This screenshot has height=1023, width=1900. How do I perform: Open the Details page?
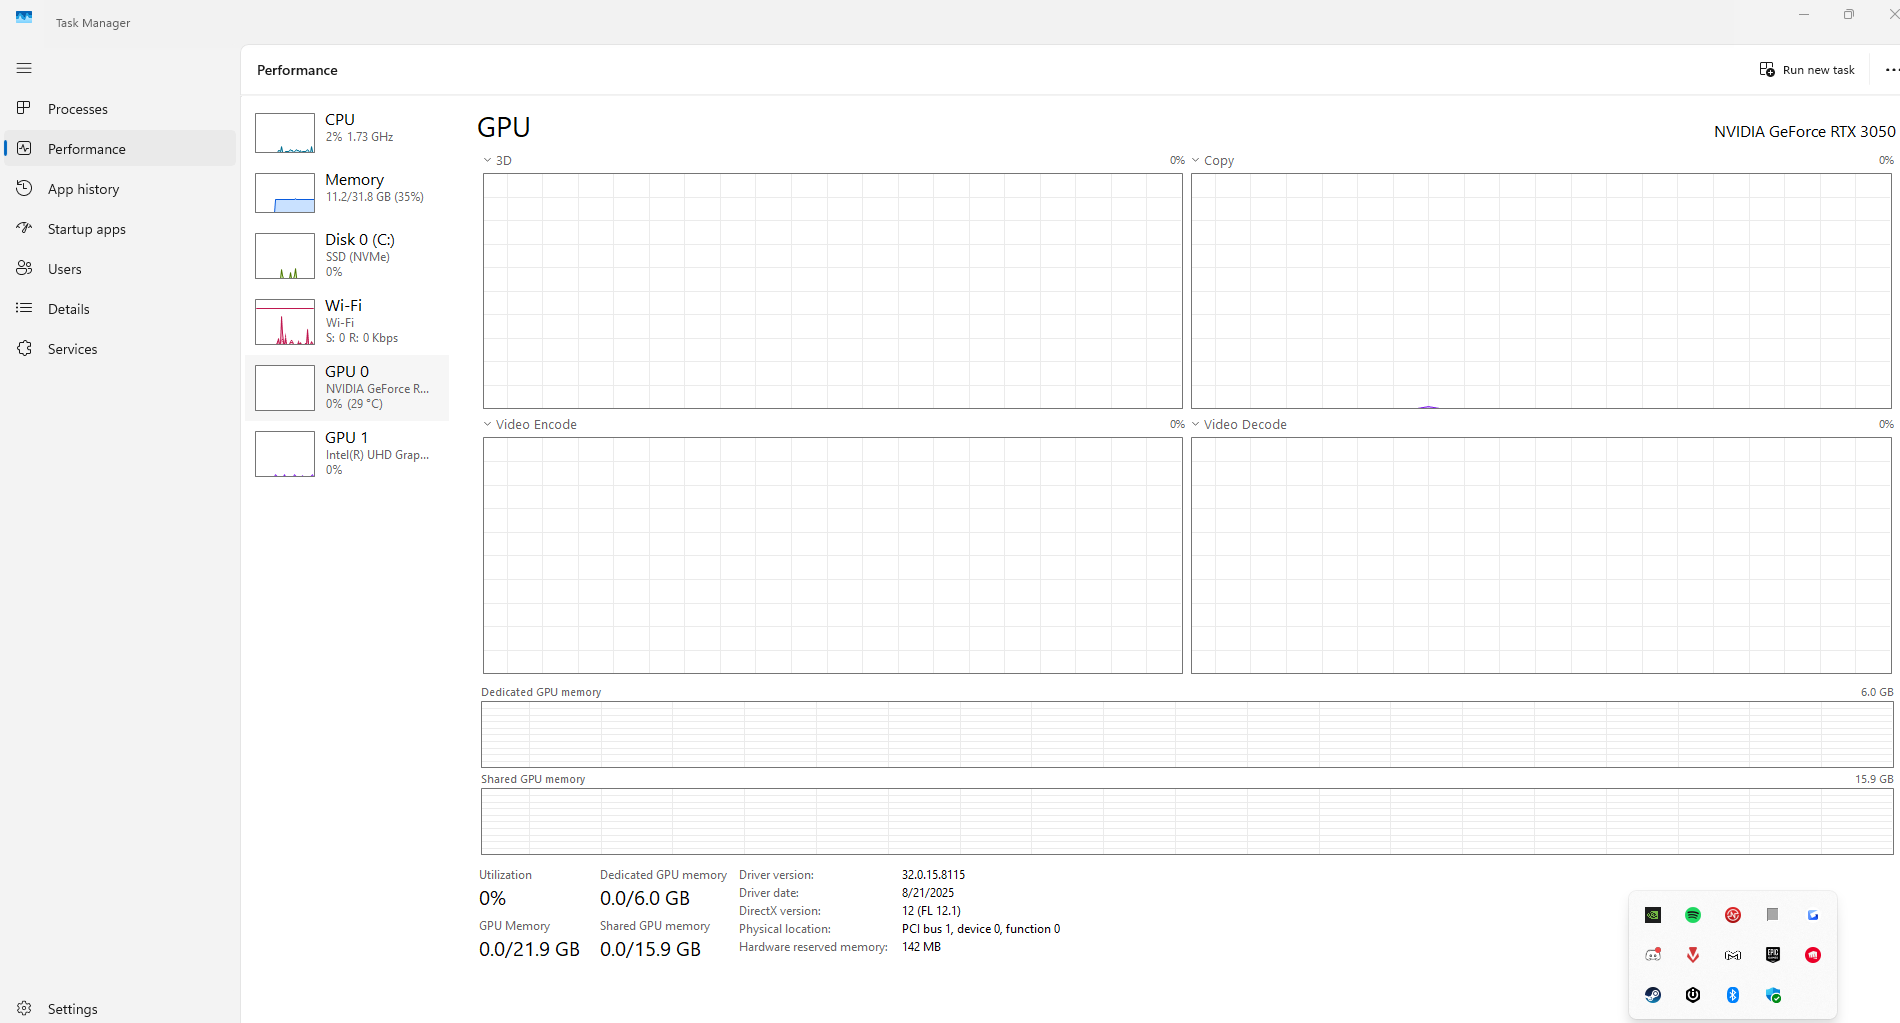tap(120, 309)
